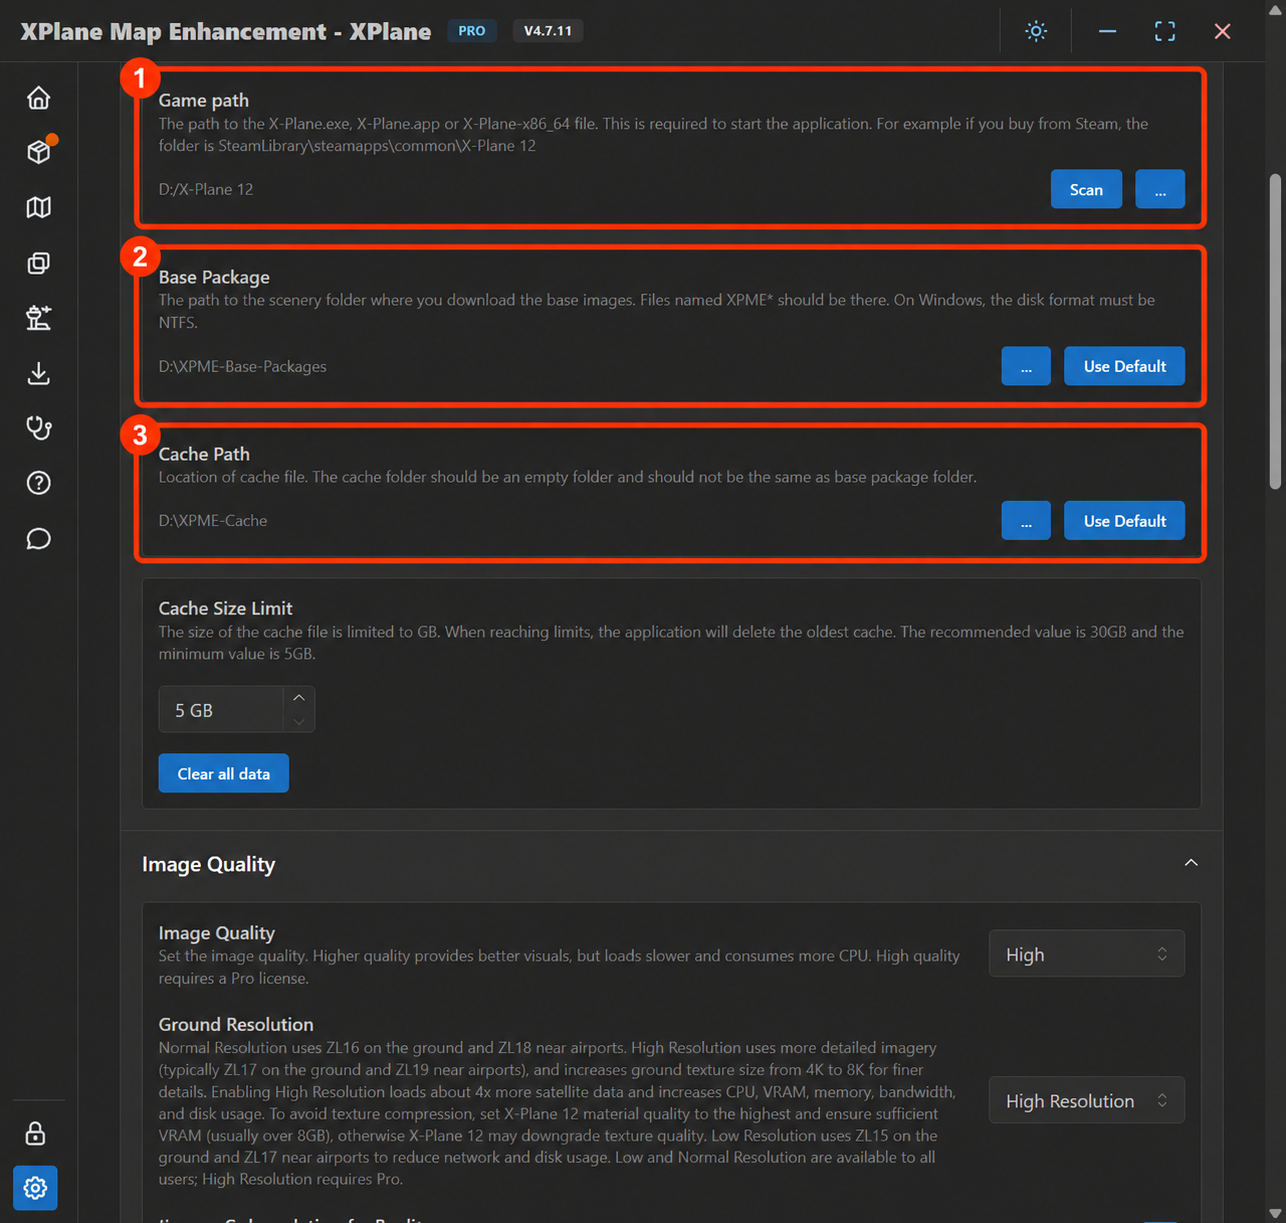Open the Image Quality dropdown set to High
Viewport: 1286px width, 1223px height.
coord(1087,954)
